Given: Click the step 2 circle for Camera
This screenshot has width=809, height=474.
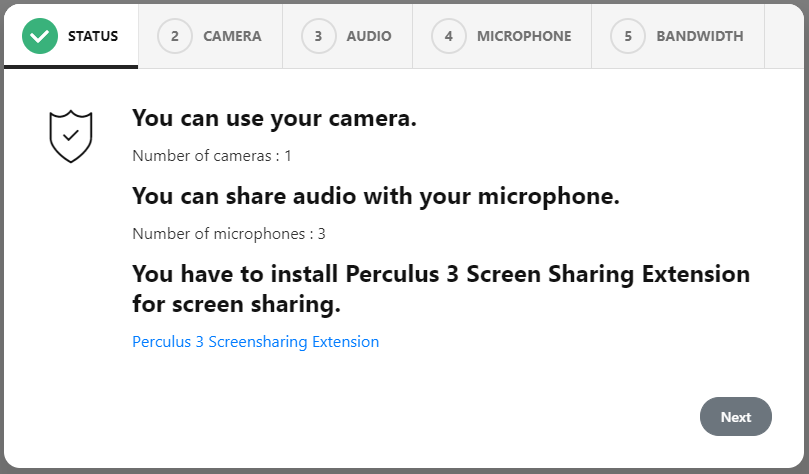Looking at the screenshot, I should point(175,36).
